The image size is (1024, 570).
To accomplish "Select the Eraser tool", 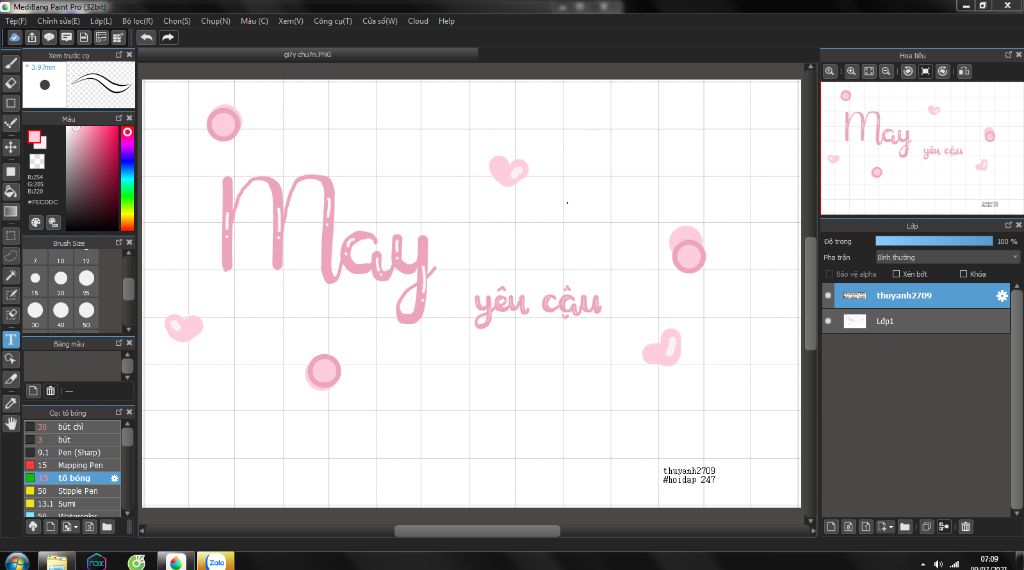I will [10, 84].
